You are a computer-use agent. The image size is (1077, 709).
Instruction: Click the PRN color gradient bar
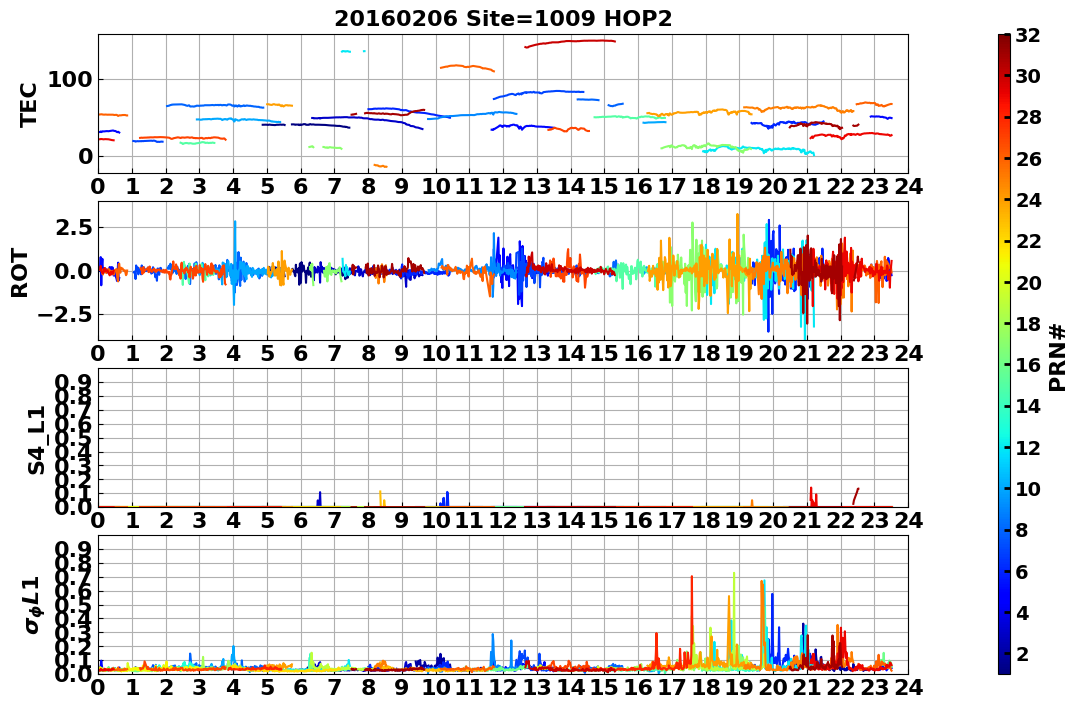pos(1004,354)
